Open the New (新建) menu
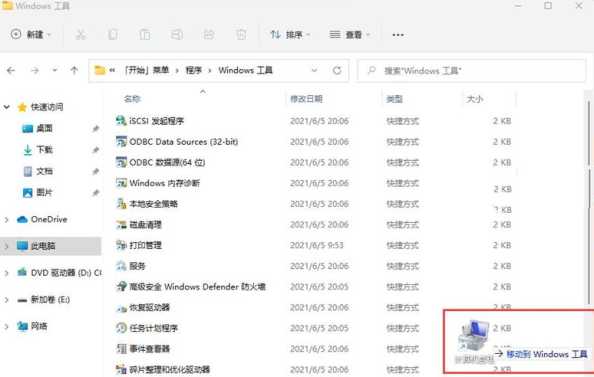594x377 pixels. point(30,34)
